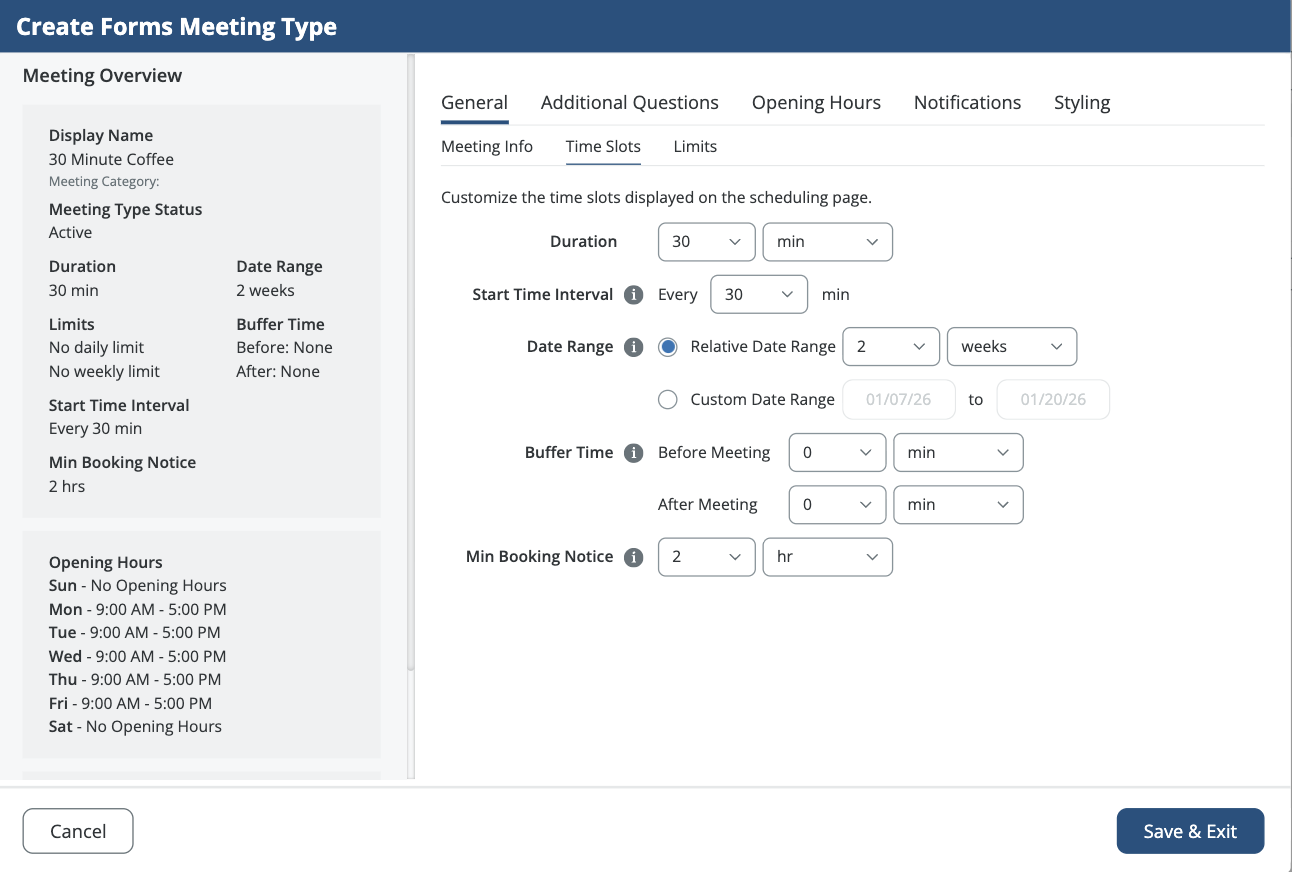Image resolution: width=1292 pixels, height=872 pixels.
Task: Open the relative date range weeks dropdown
Action: tap(1011, 347)
